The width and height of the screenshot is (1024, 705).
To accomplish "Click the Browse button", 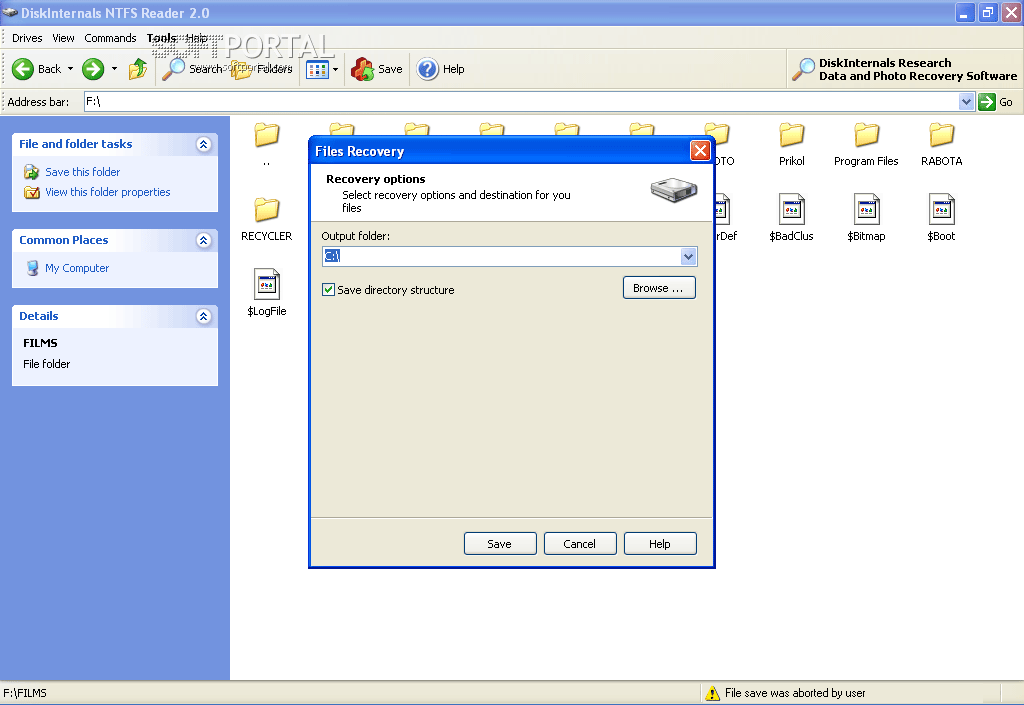I will (x=659, y=288).
